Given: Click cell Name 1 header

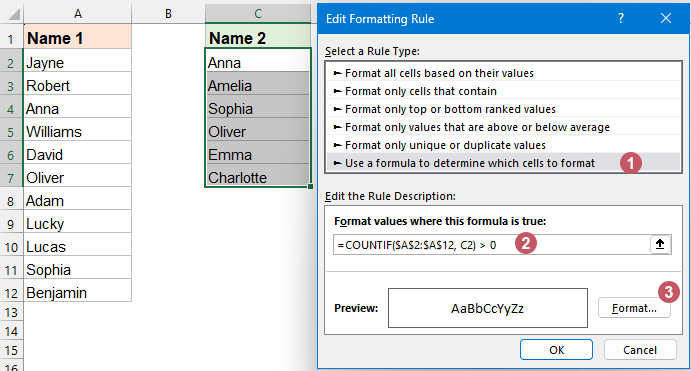Looking at the screenshot, I should coord(78,38).
